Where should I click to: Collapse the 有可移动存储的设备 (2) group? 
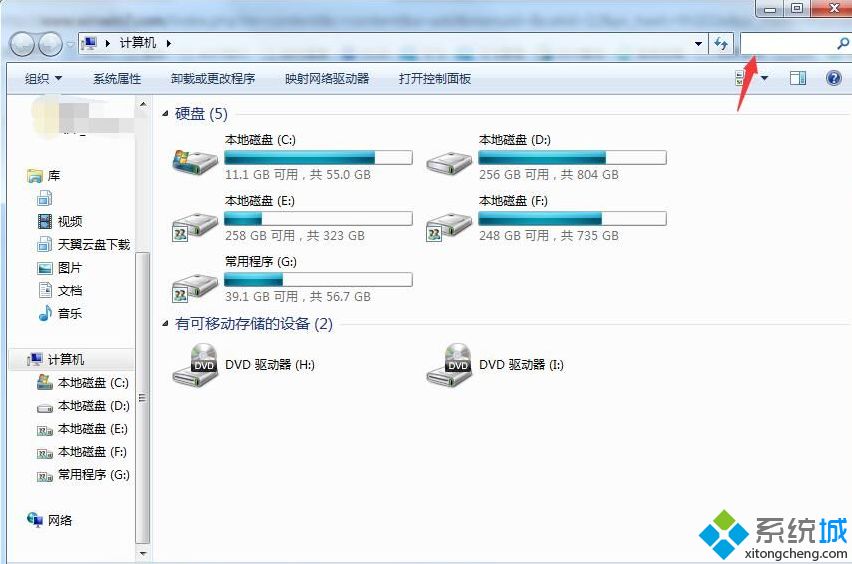pyautogui.click(x=165, y=324)
